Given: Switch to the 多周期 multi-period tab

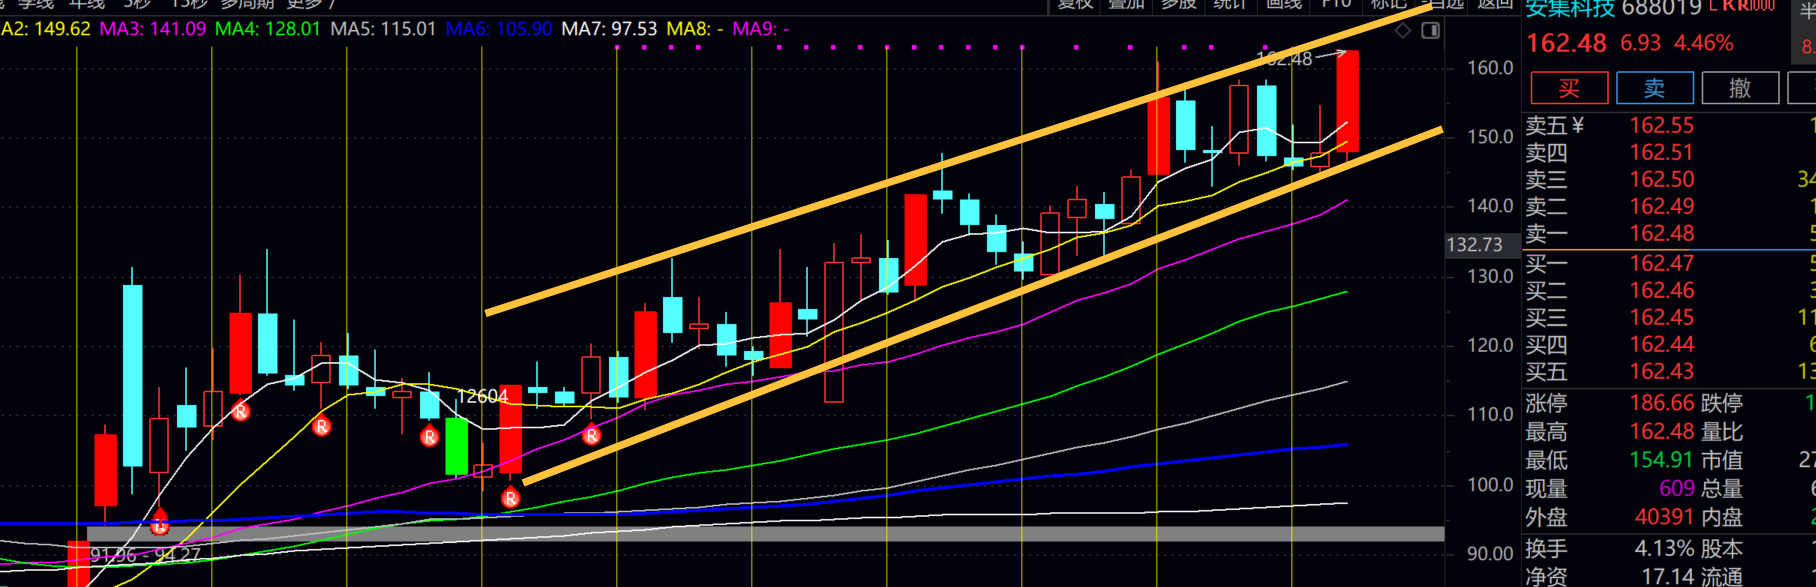Looking at the screenshot, I should [247, 4].
